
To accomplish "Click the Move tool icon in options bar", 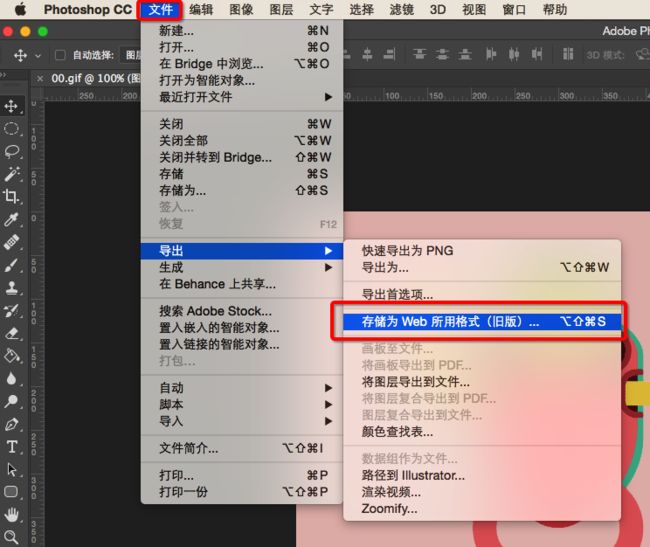I will 20,55.
